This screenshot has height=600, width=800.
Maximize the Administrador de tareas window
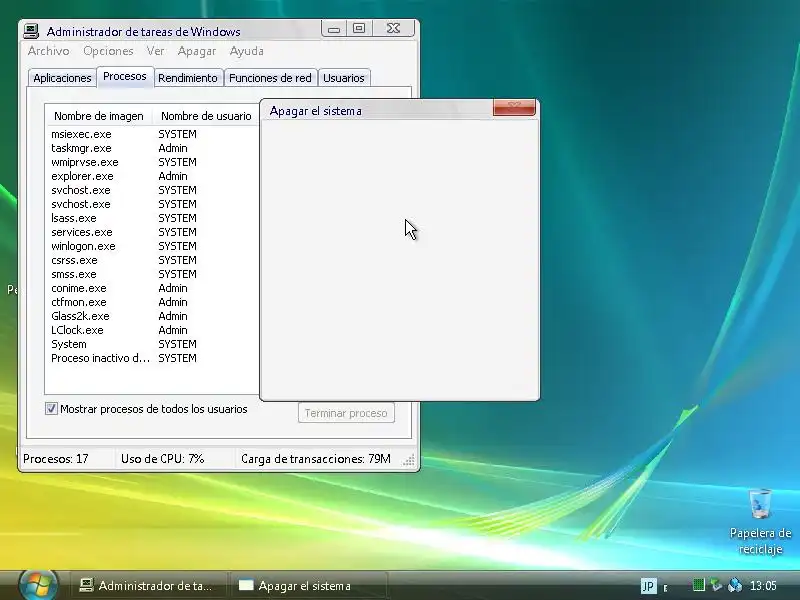coord(359,29)
